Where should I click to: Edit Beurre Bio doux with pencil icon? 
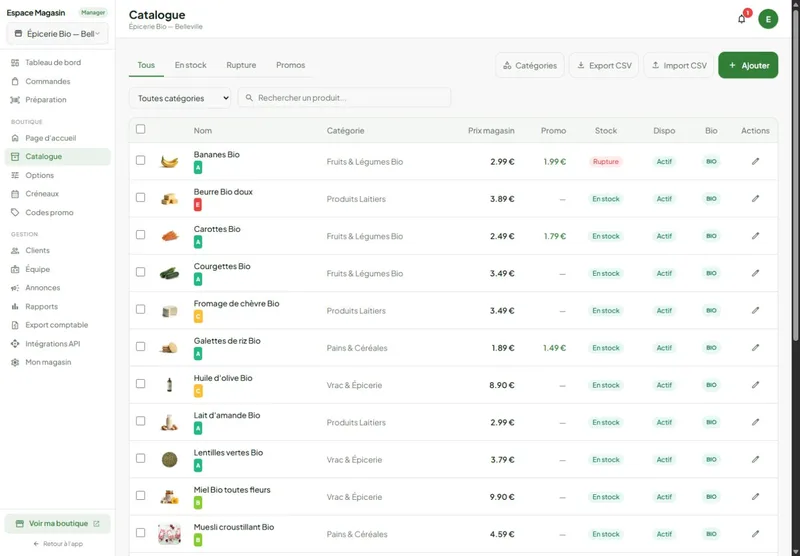point(755,198)
